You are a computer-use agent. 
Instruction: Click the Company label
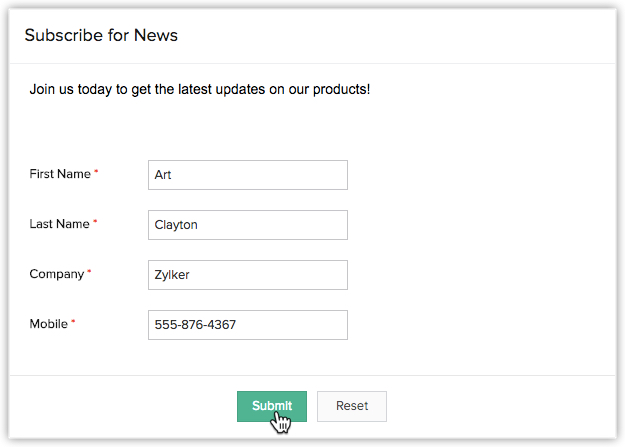point(57,274)
